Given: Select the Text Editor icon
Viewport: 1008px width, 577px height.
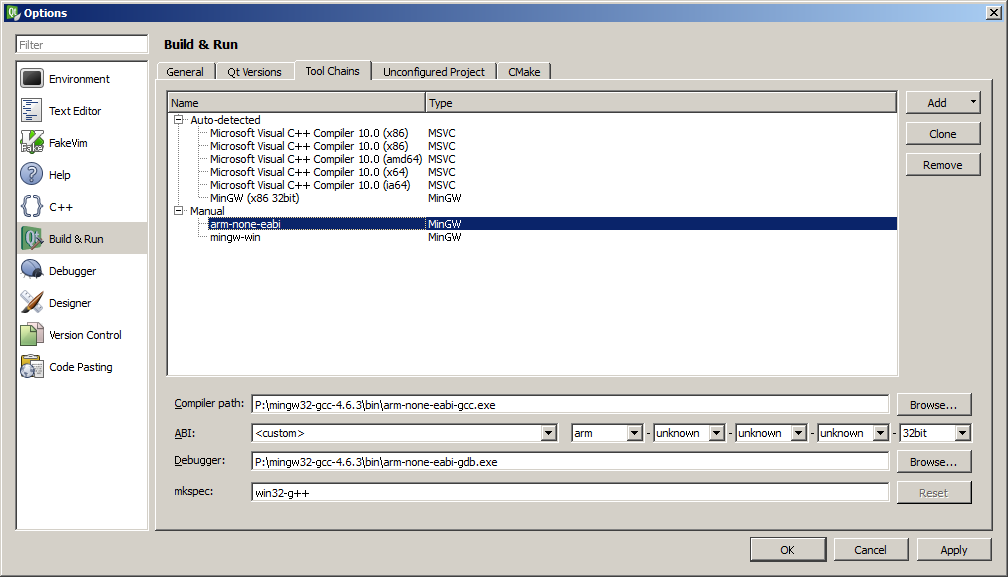Looking at the screenshot, I should 32,111.
